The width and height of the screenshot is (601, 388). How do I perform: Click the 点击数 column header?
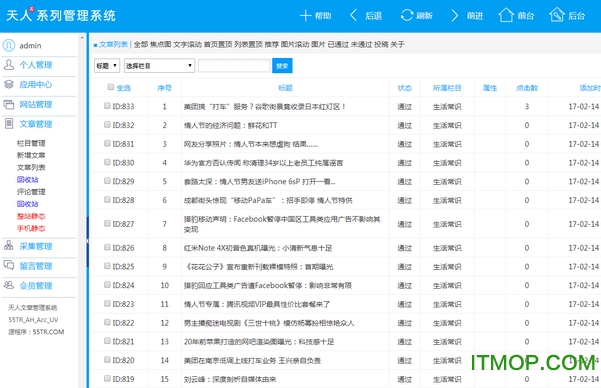[x=527, y=88]
